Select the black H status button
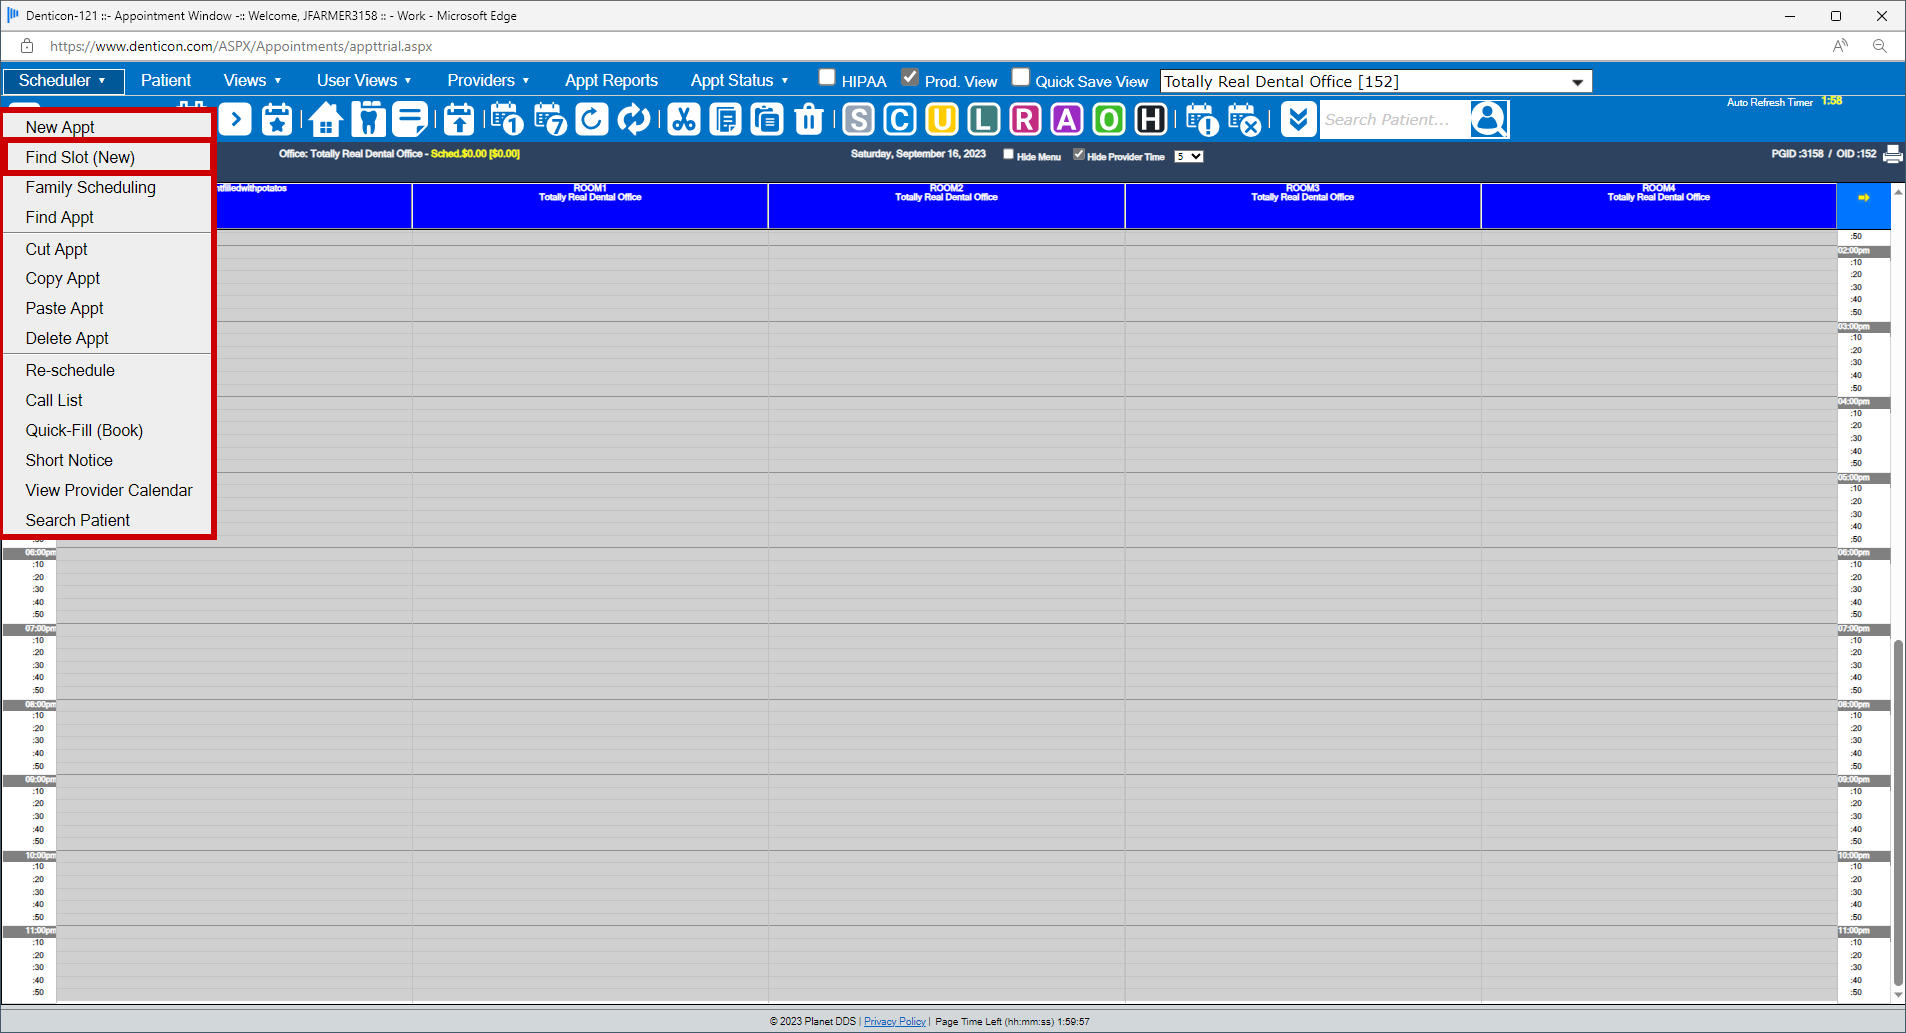This screenshot has width=1906, height=1033. click(1151, 120)
